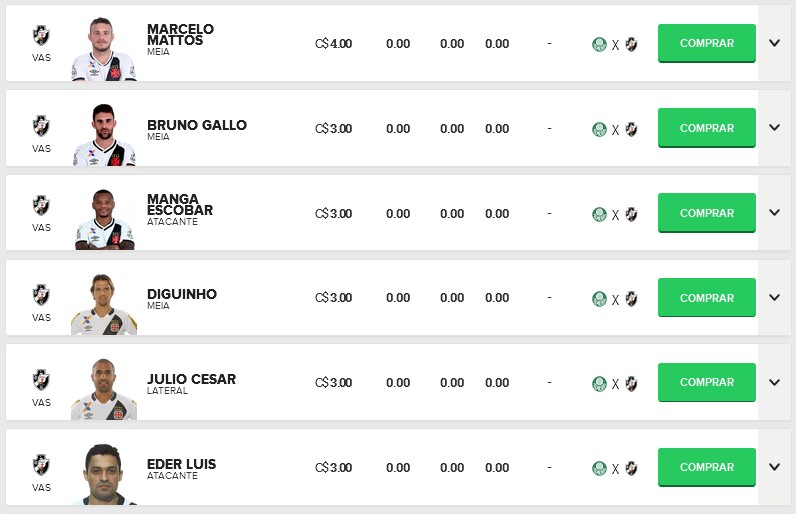Click Vasco club crest in Bruno Gallo row
This screenshot has width=796, height=514.
(41, 126)
